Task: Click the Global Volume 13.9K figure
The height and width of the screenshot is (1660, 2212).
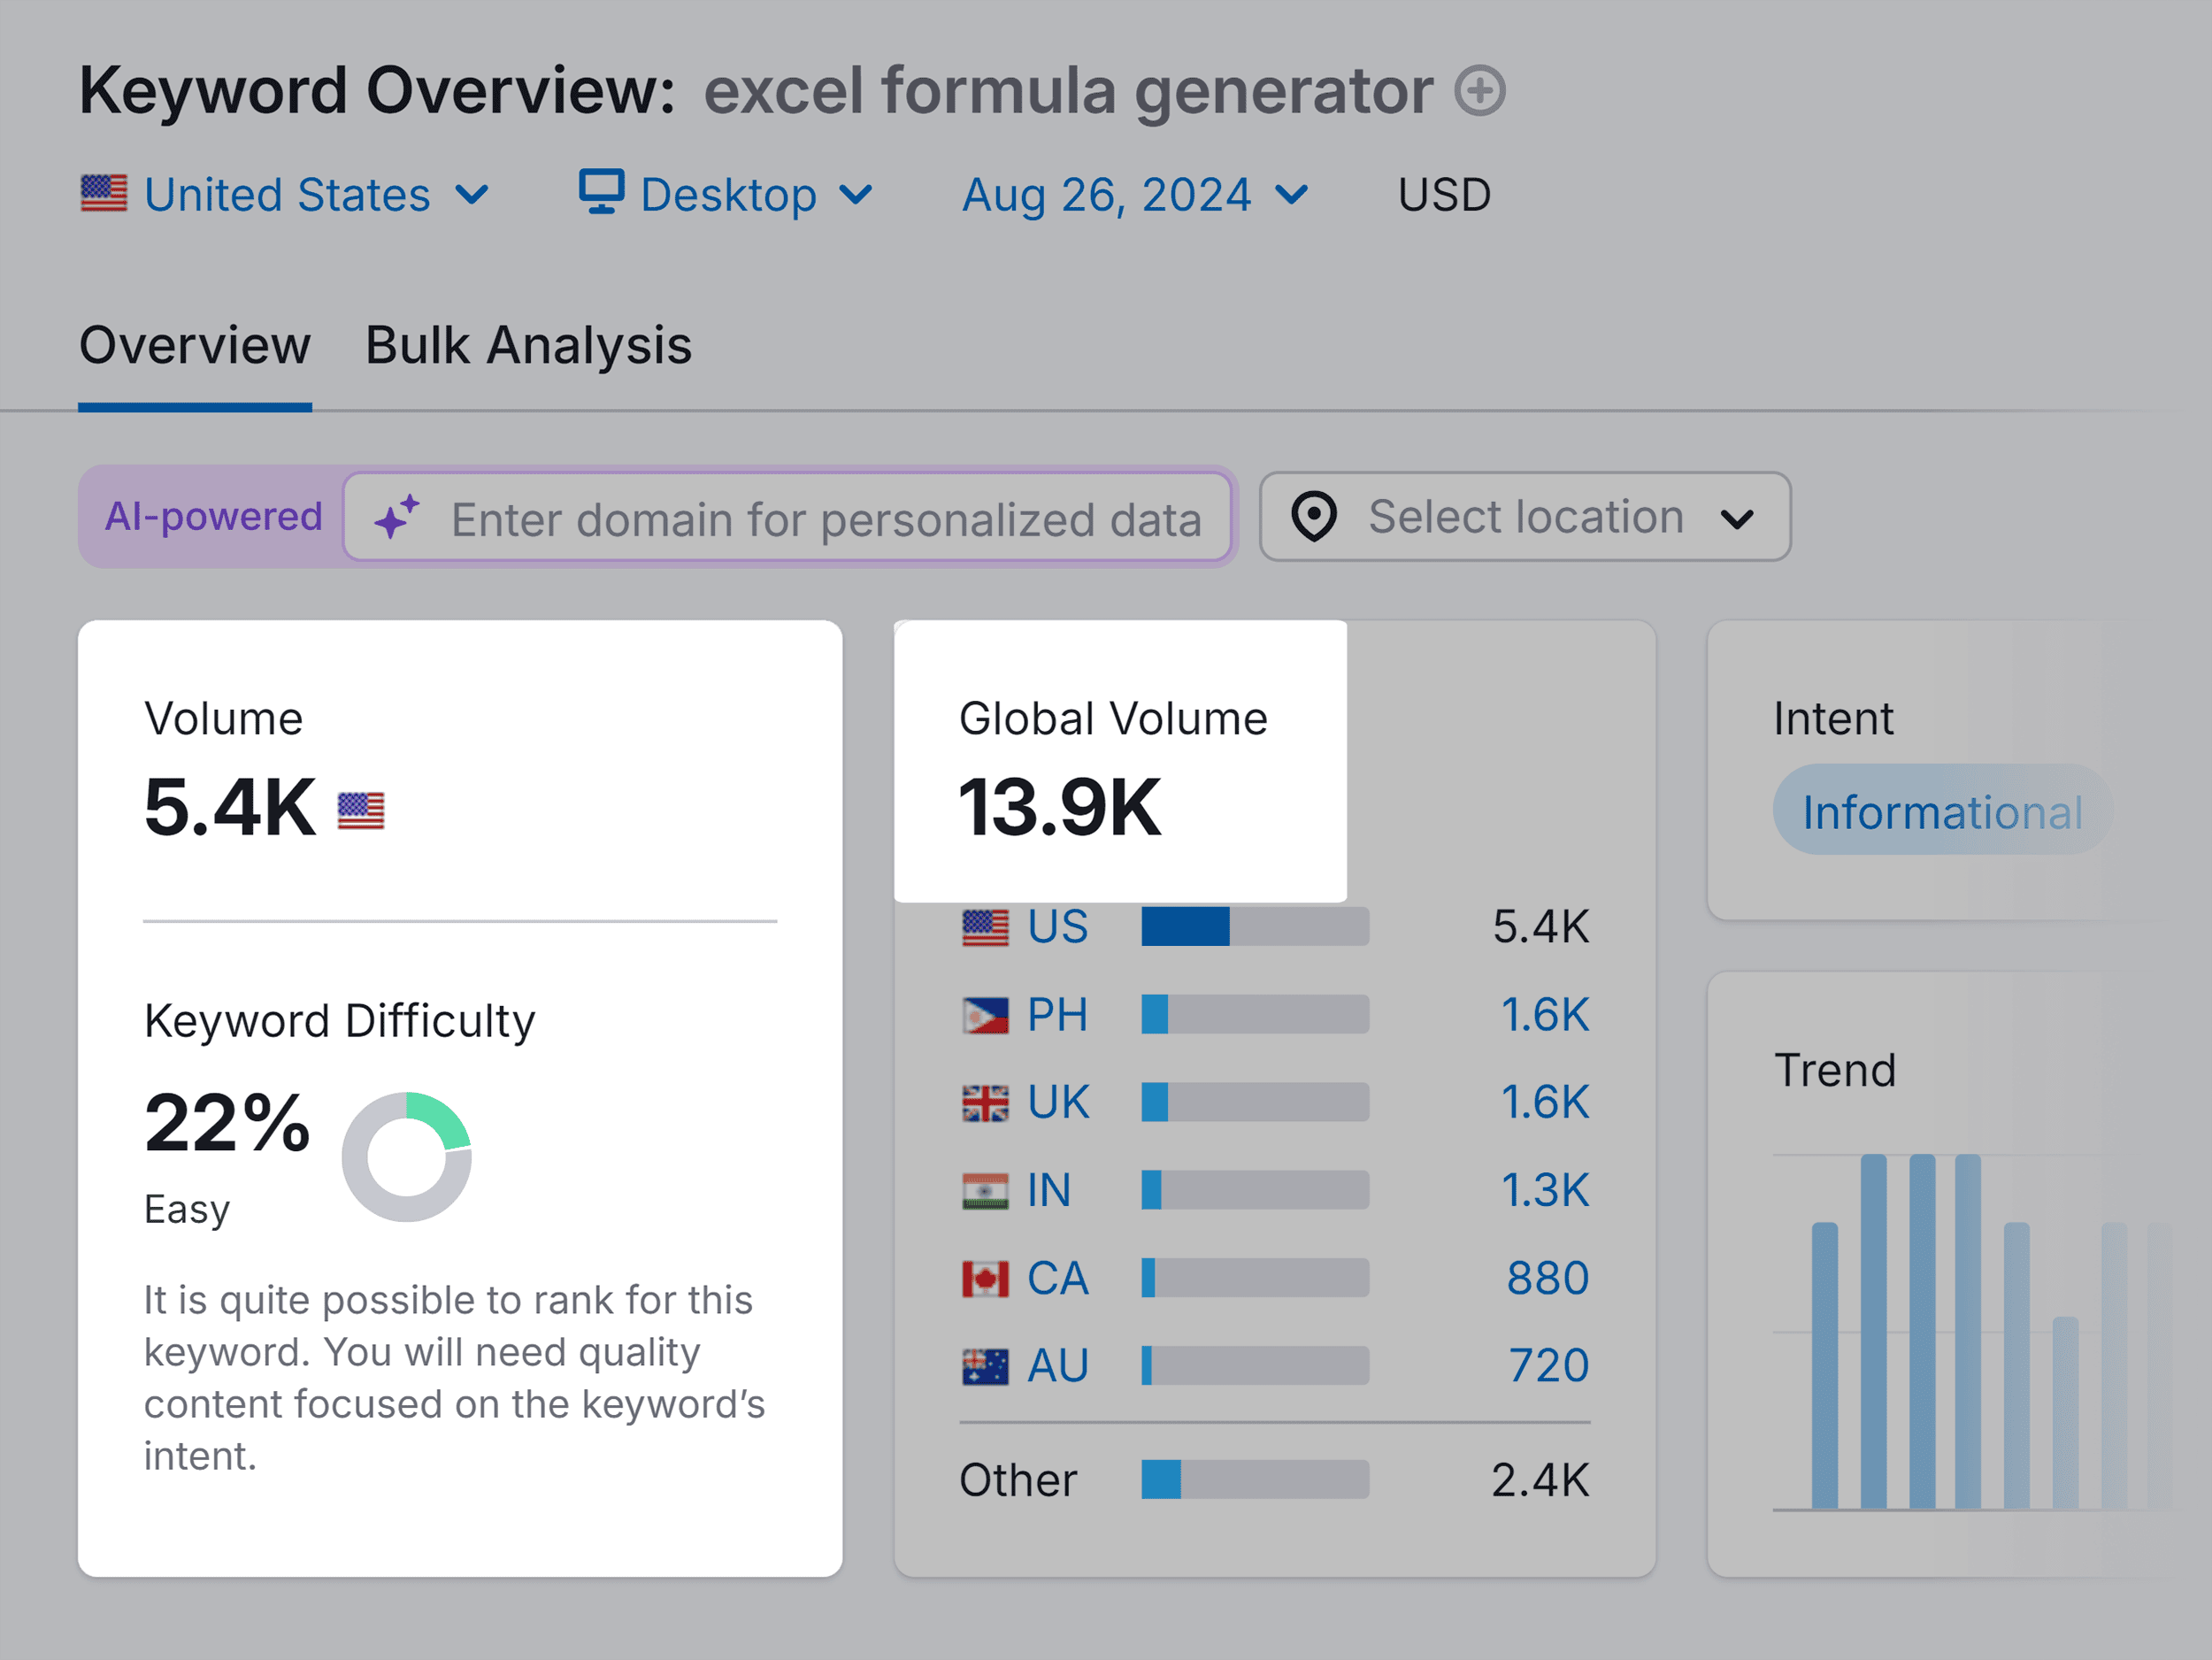Action: point(1060,808)
